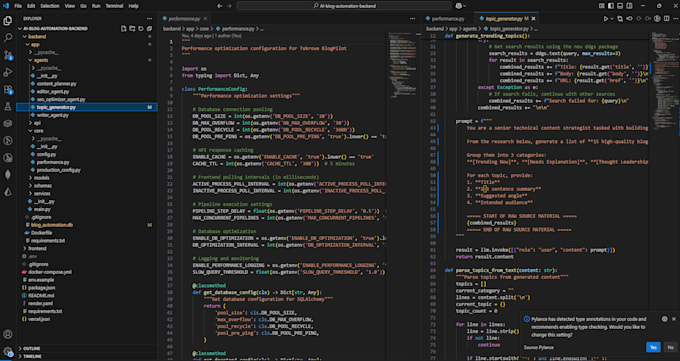Run the Python file with the play icon

[x=606, y=19]
